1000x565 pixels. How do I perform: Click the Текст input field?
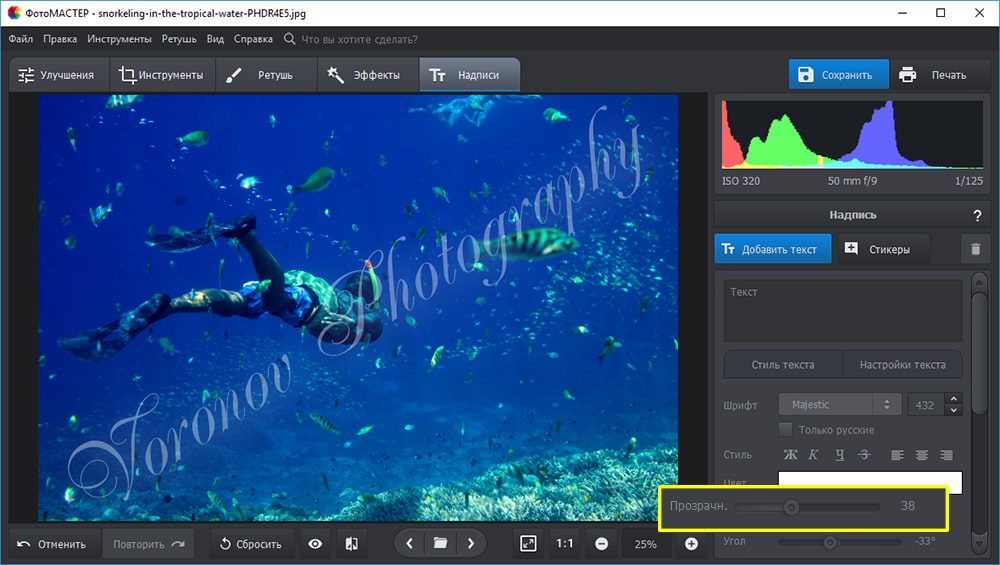(842, 311)
